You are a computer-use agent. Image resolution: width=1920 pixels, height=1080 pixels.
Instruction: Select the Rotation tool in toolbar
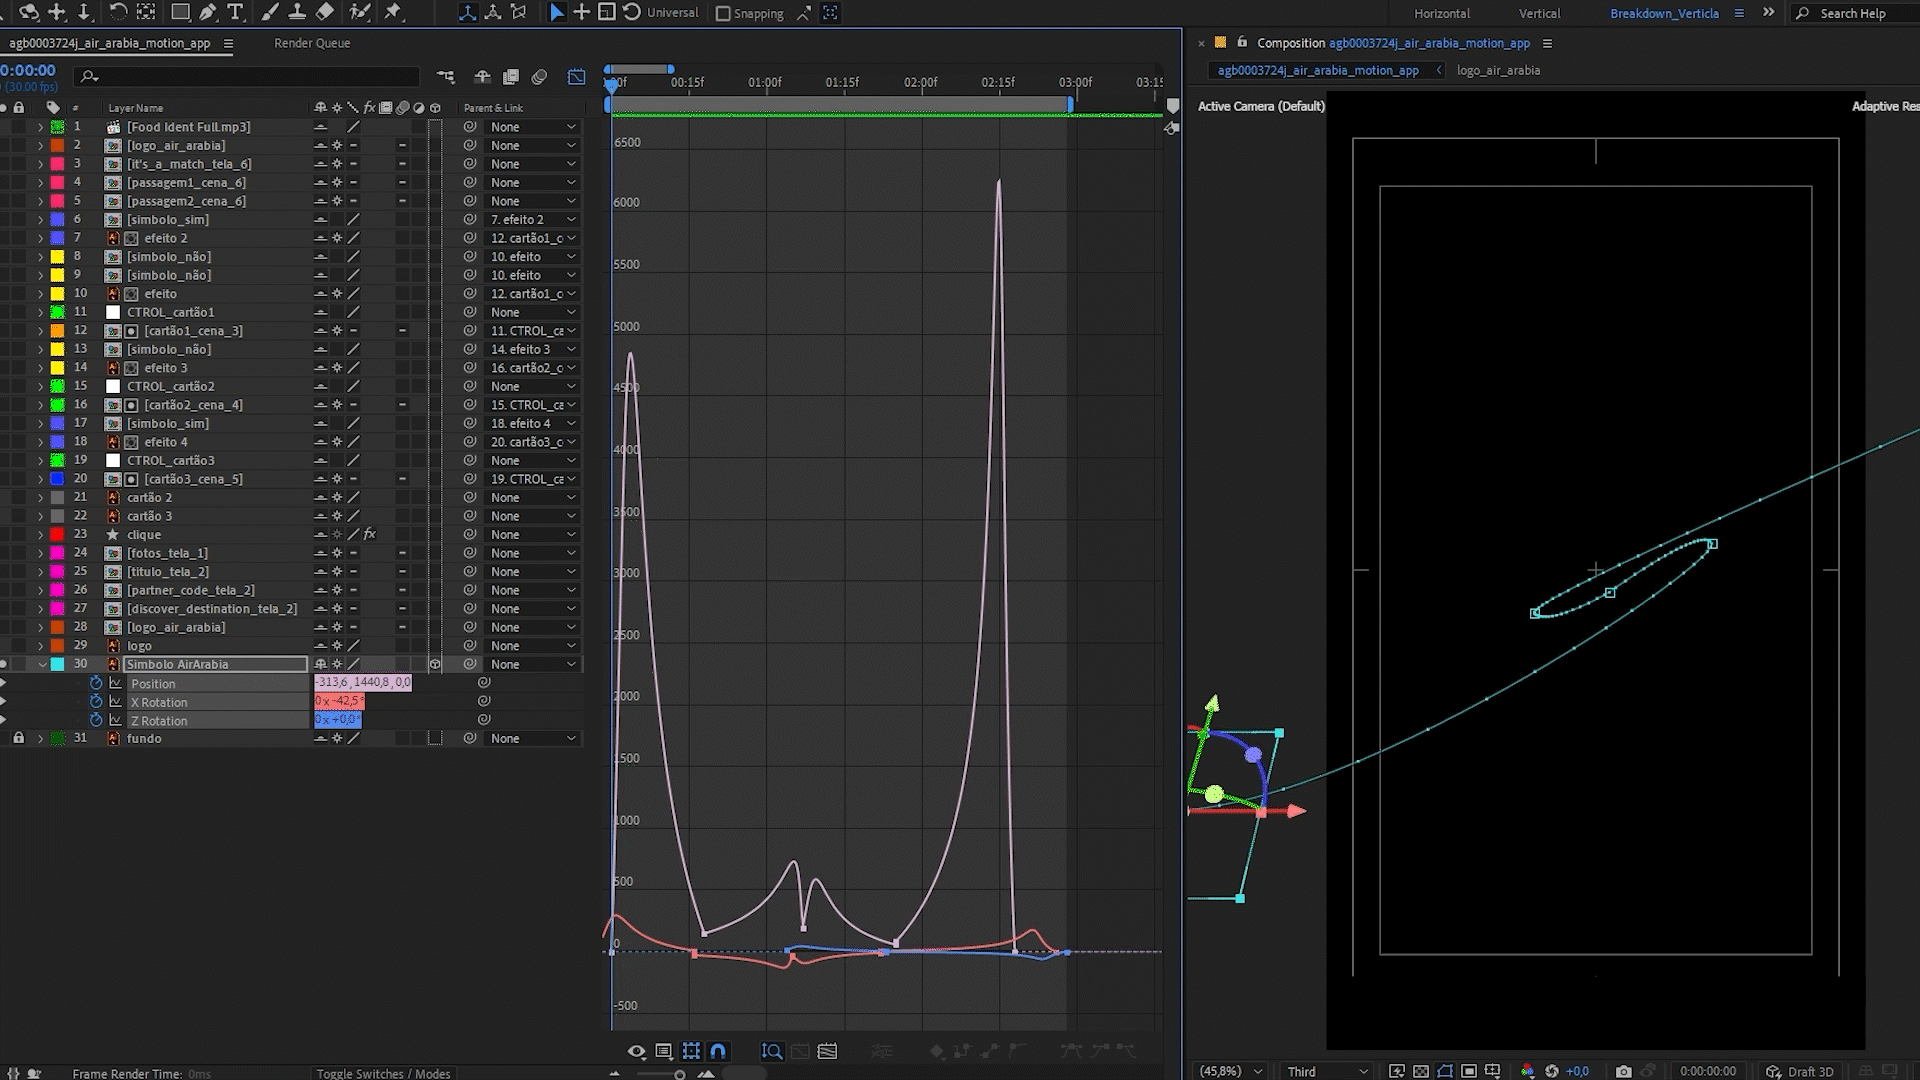[x=118, y=12]
